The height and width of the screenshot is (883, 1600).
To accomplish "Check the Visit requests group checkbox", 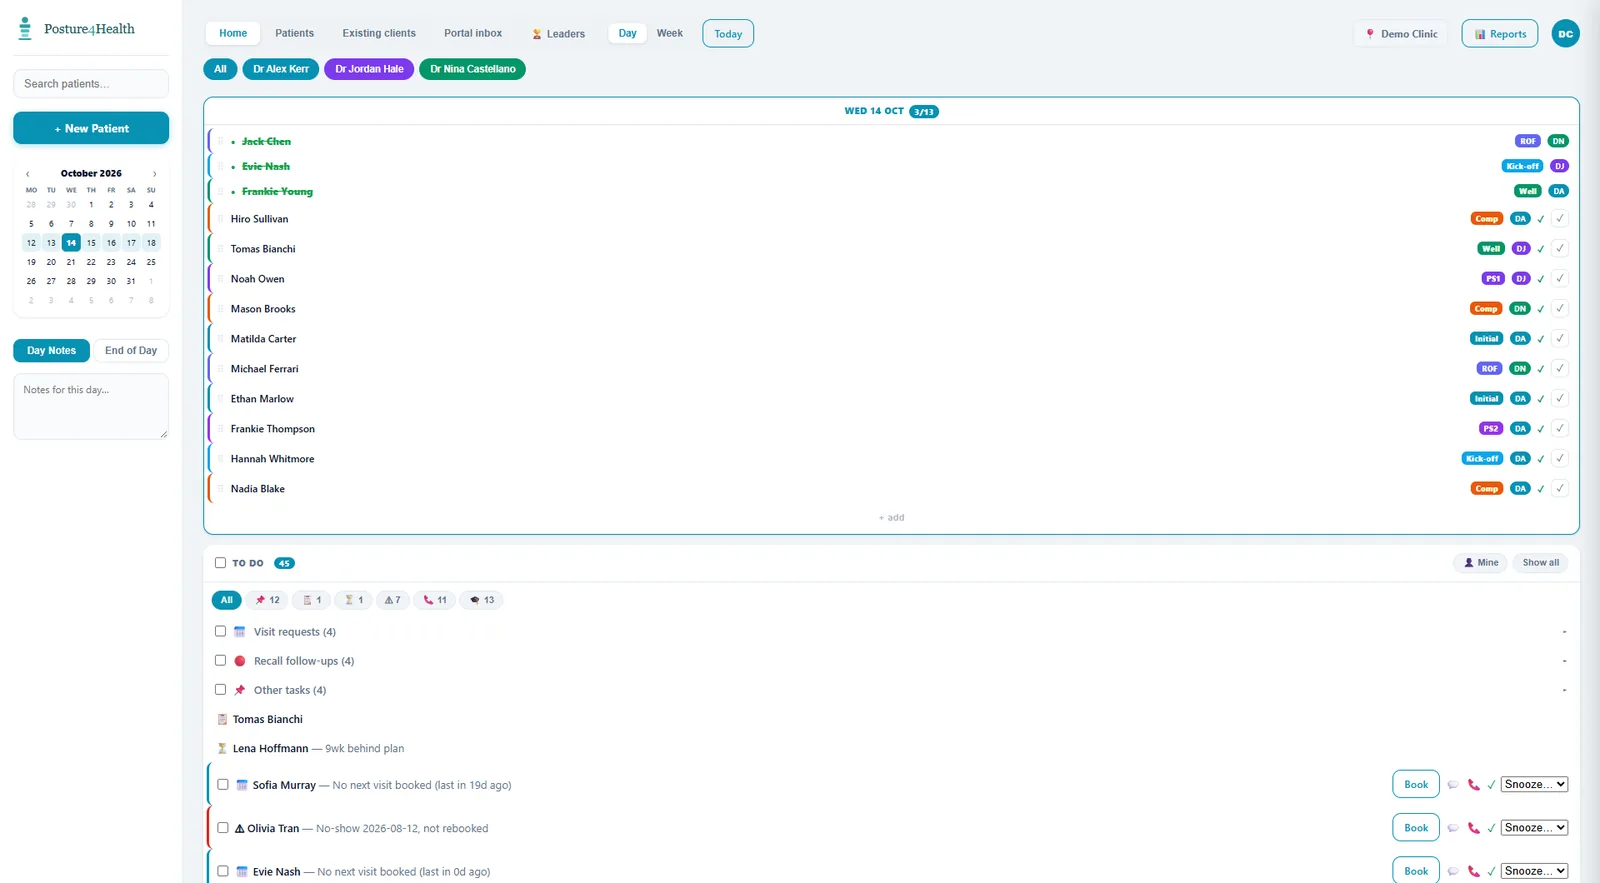I will tap(220, 631).
